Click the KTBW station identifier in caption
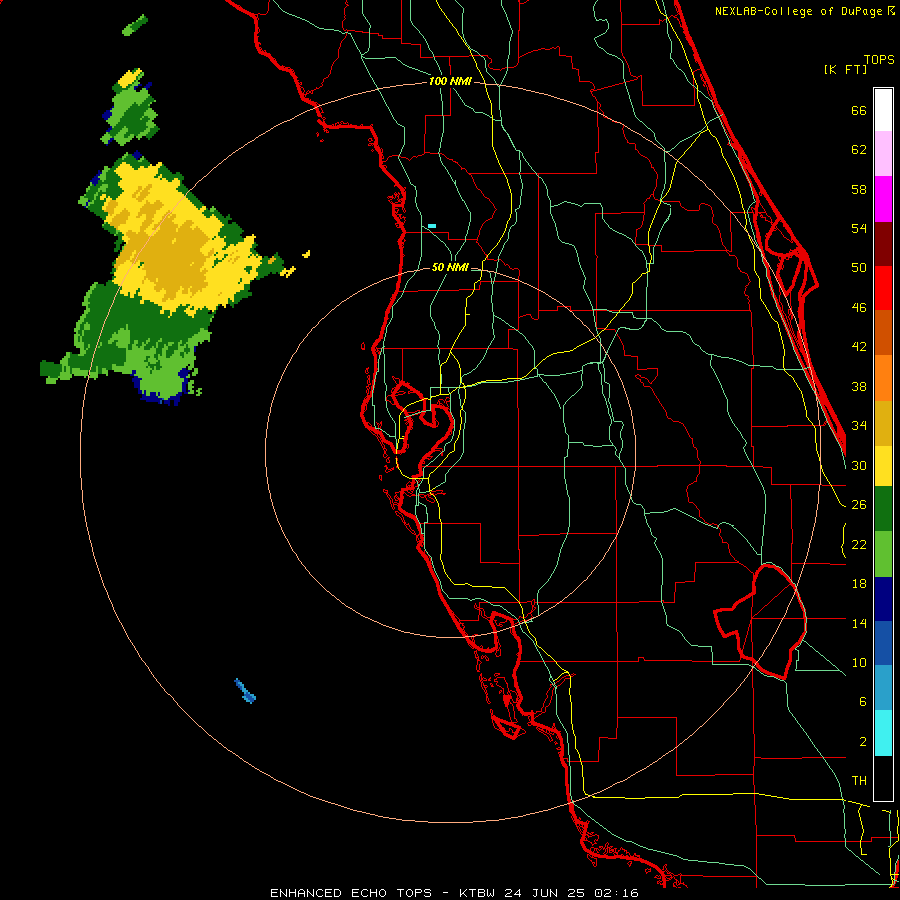The image size is (900, 900). pos(477,893)
